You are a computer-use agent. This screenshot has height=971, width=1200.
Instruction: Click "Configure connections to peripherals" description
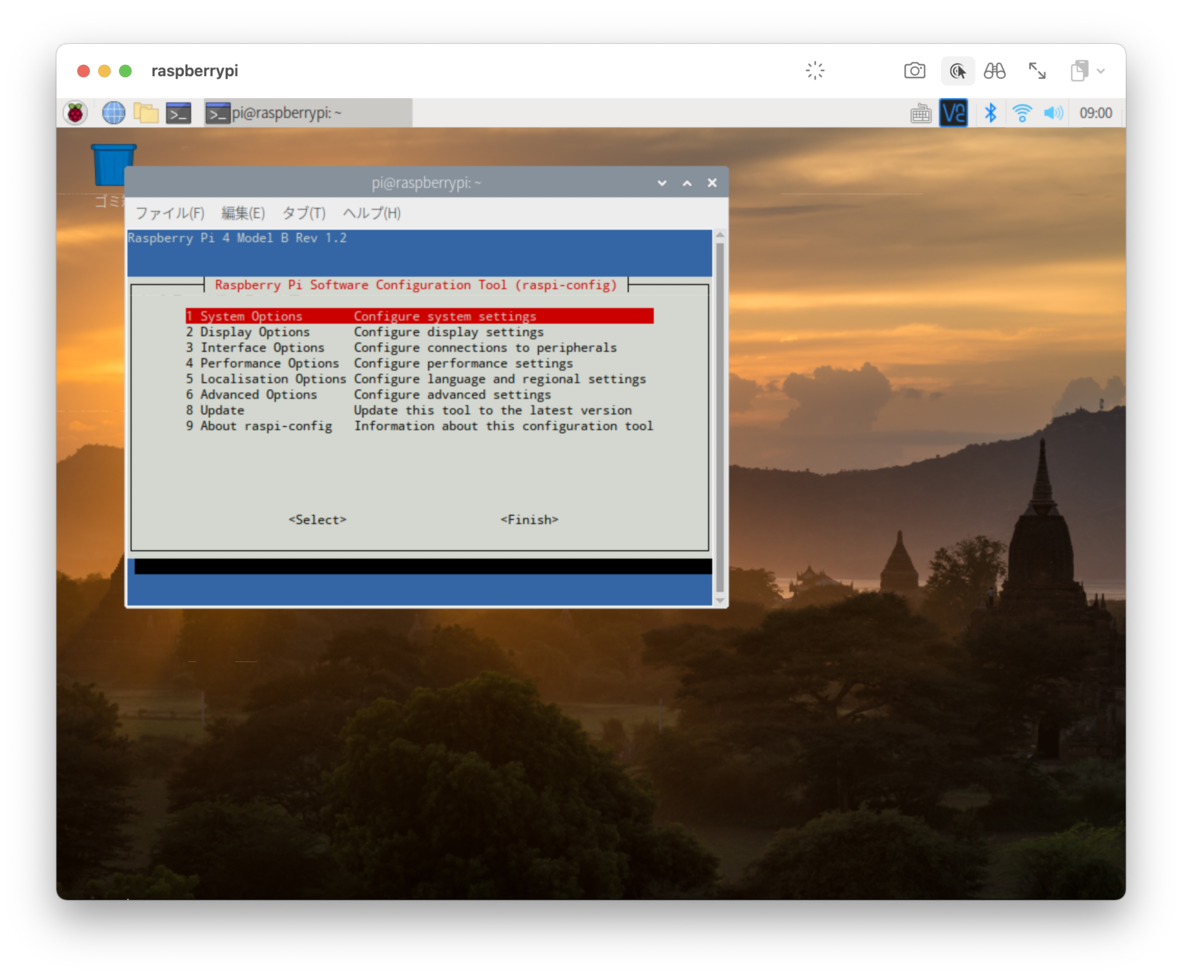(x=486, y=348)
